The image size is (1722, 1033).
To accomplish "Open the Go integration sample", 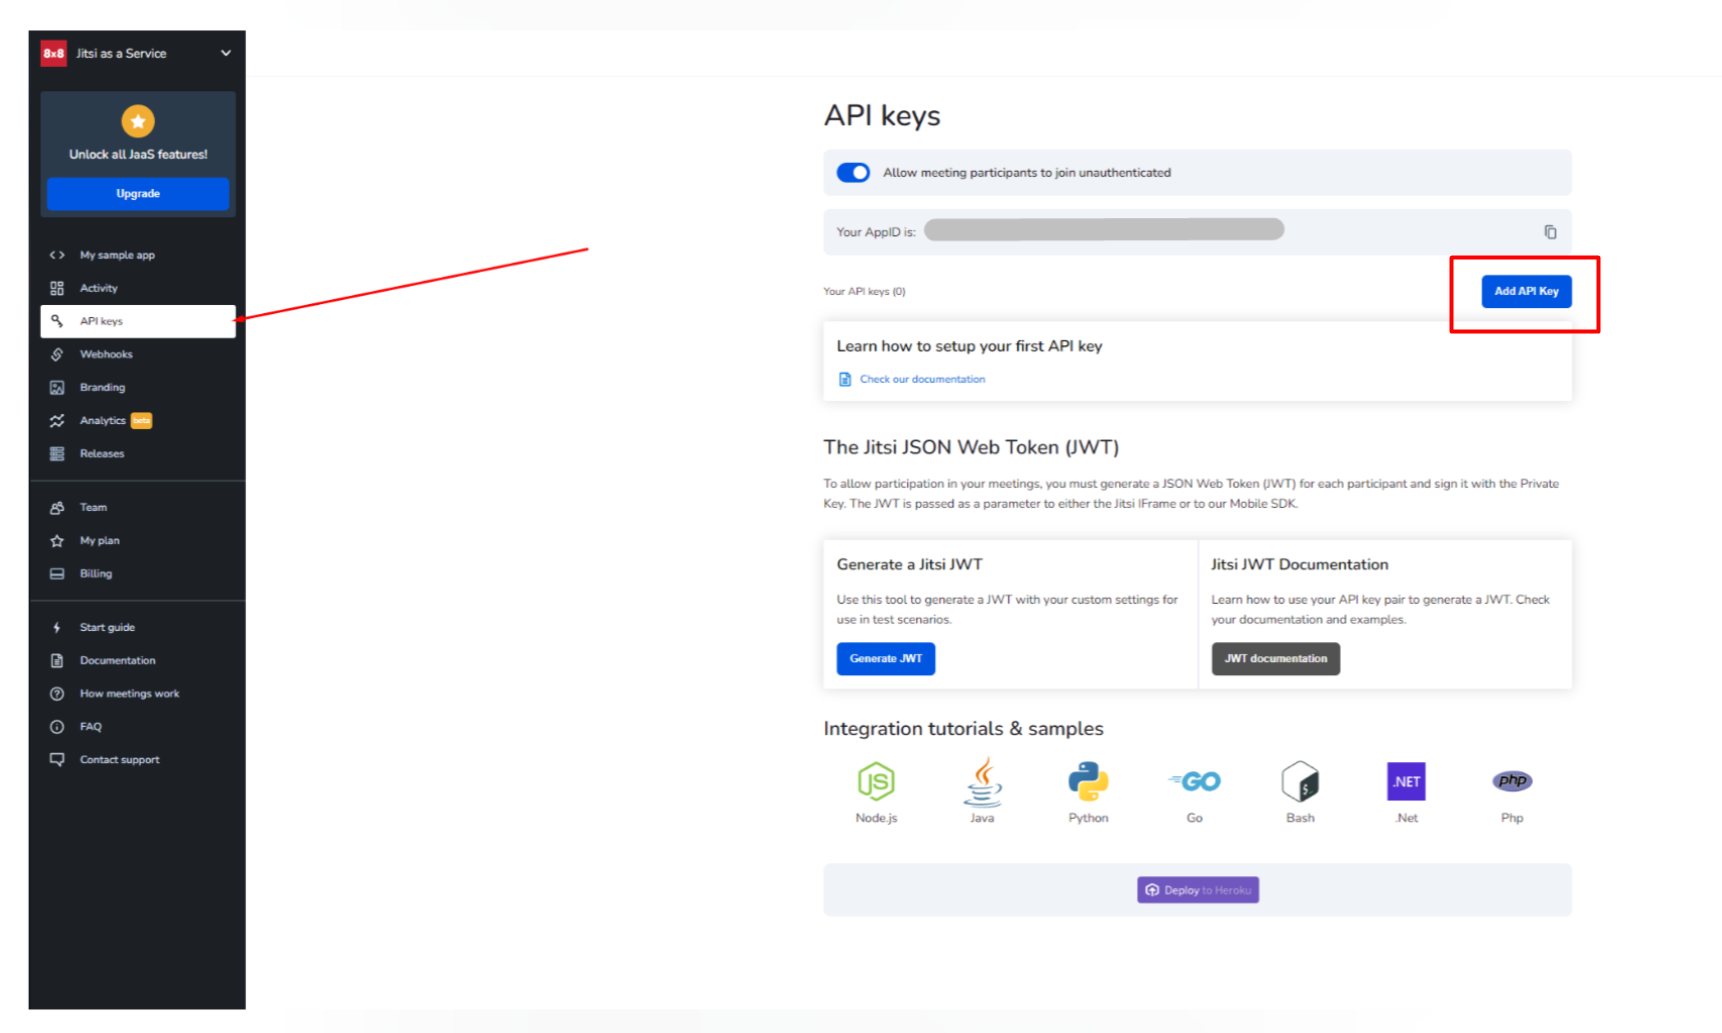I will 1194,792.
